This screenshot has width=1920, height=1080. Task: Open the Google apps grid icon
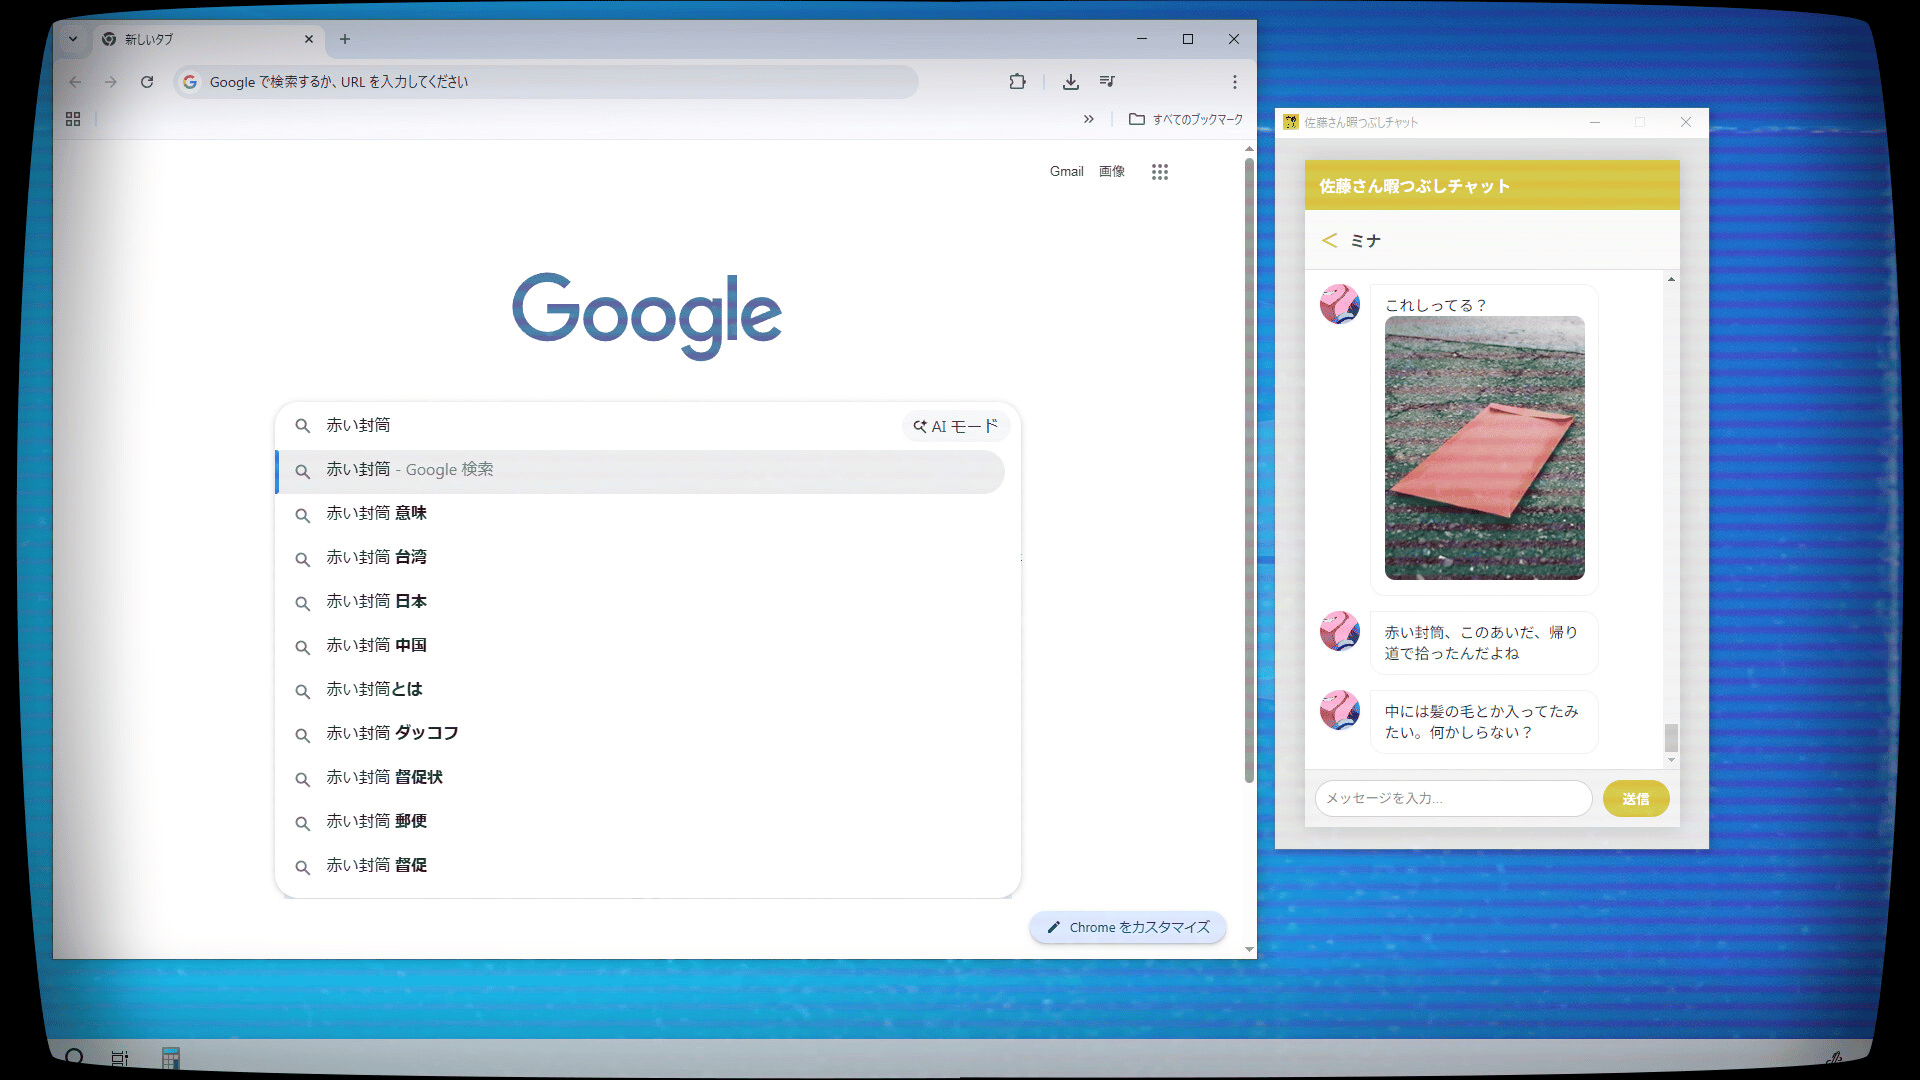[1159, 172]
